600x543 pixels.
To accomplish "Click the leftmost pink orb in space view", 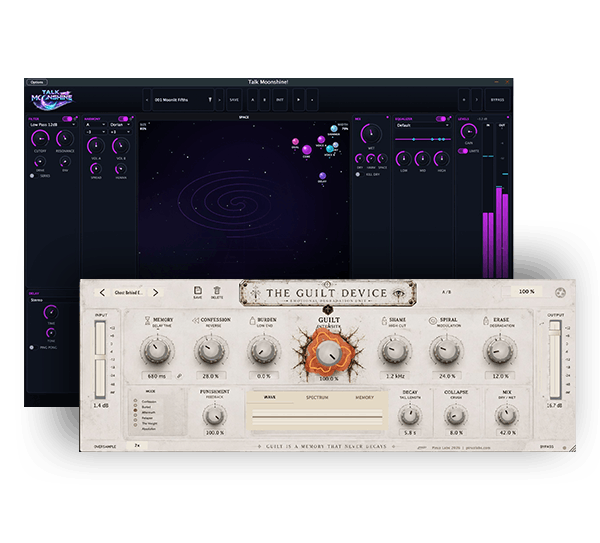I will 295,142.
